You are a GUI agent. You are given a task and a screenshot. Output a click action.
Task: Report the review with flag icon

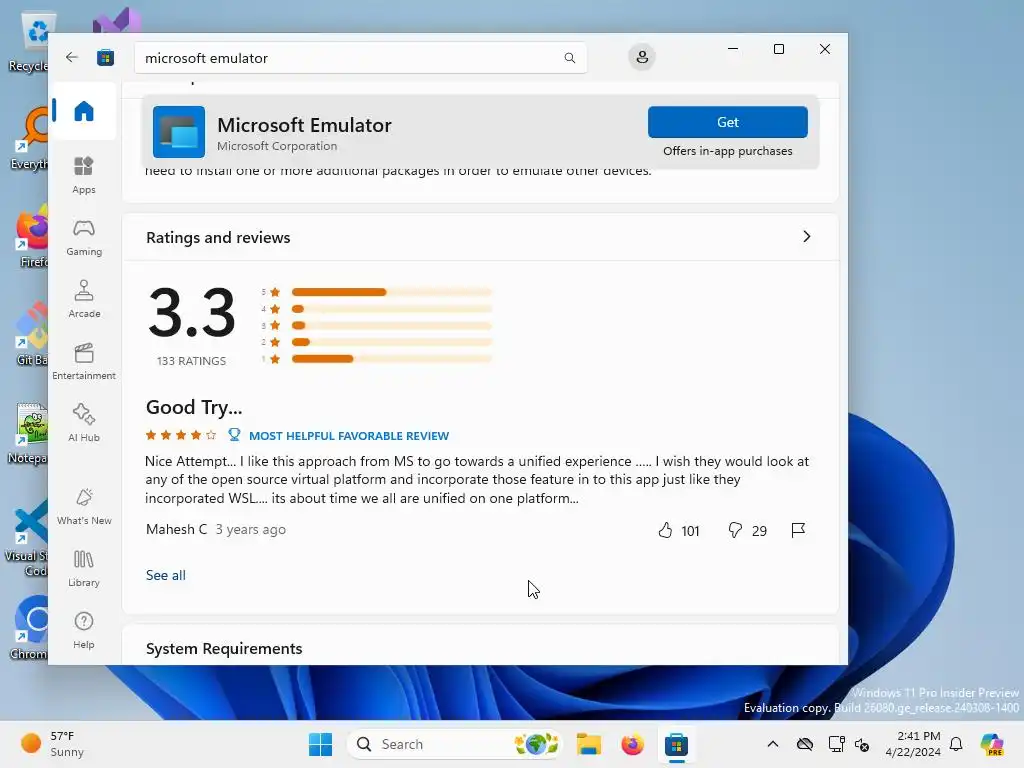point(797,530)
